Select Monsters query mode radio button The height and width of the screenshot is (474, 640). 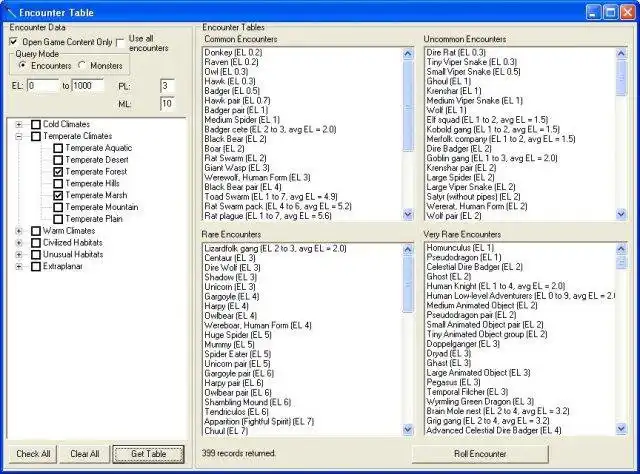(x=82, y=65)
